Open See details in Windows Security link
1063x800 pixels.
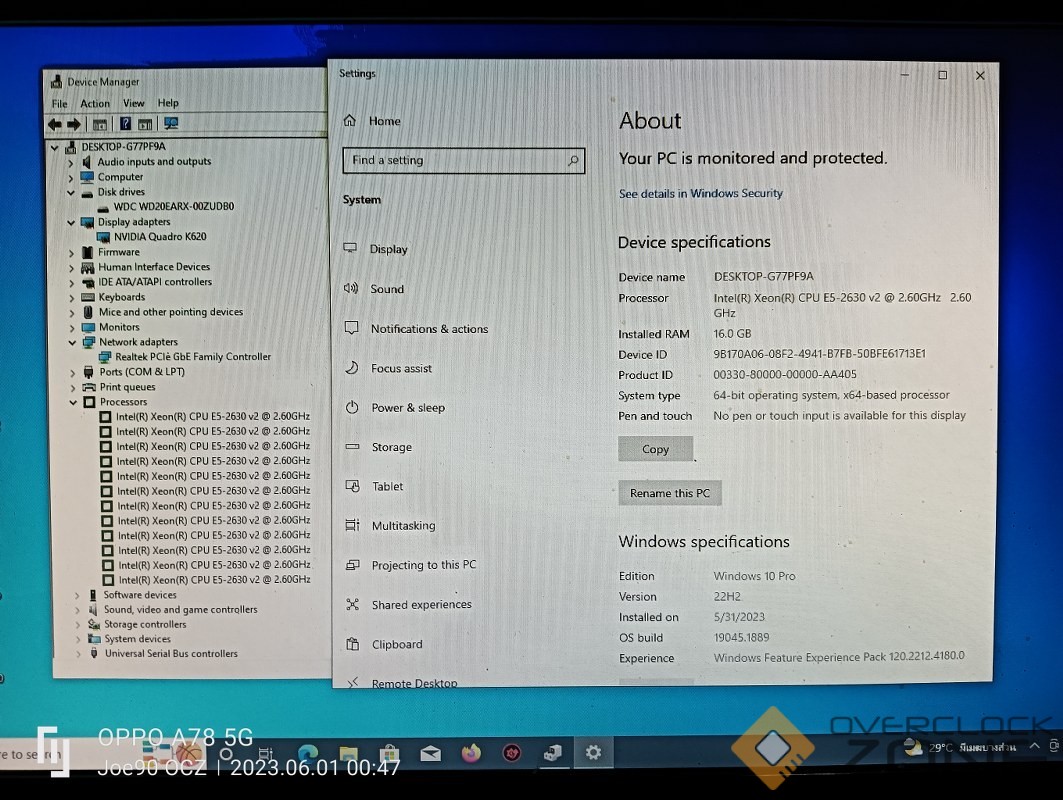pos(700,193)
